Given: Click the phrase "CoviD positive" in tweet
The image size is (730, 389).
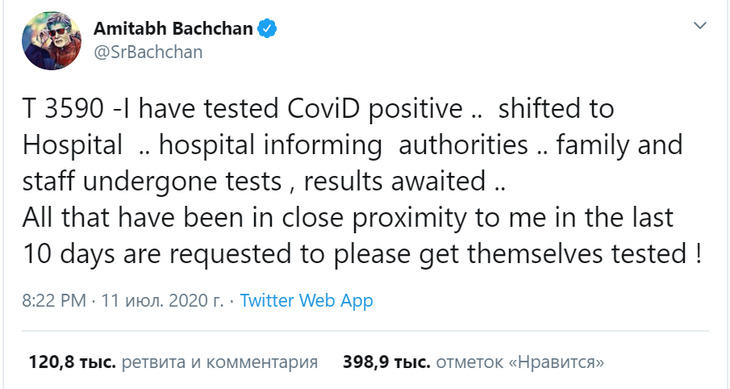Looking at the screenshot, I should [375, 109].
